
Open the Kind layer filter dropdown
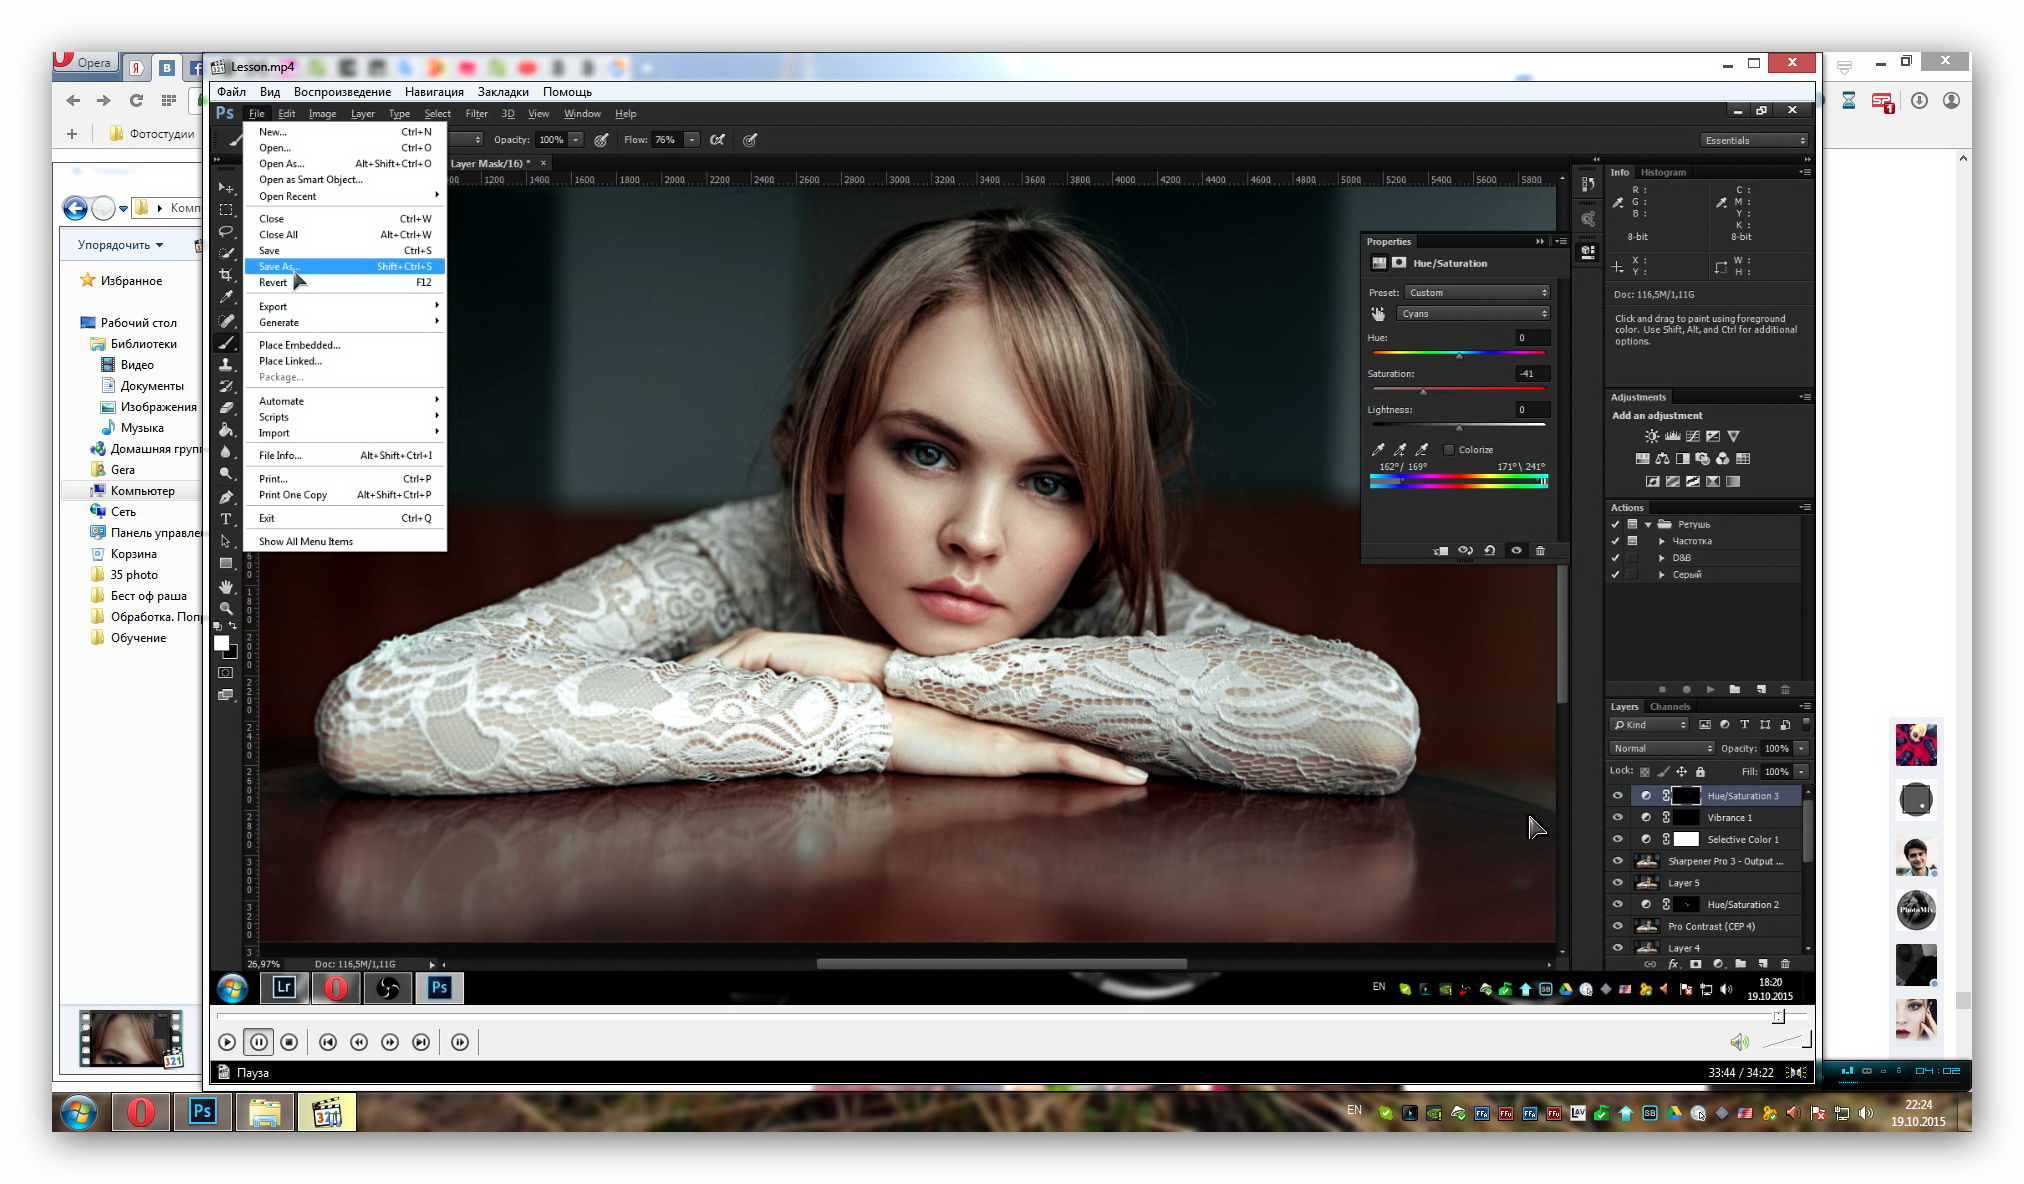tap(1649, 725)
